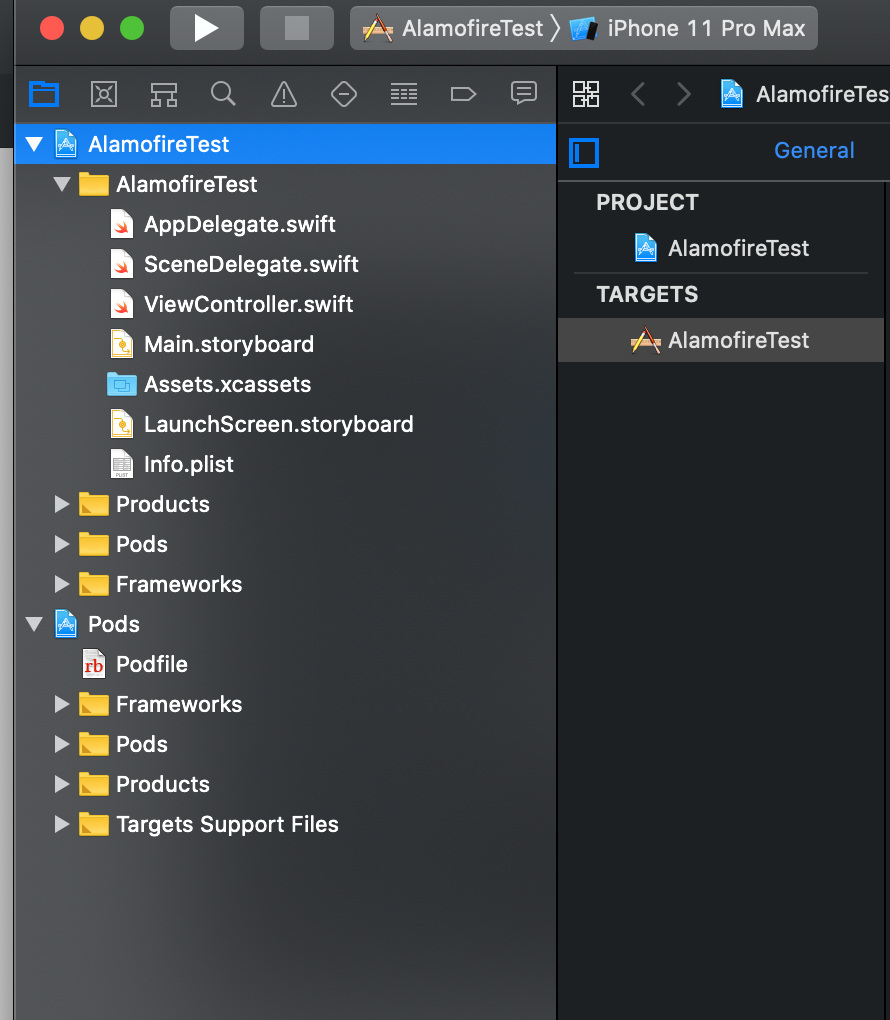Click the blueprint icon beside the PROJECT AlamofireTest
This screenshot has height=1020, width=890.
coord(645,248)
